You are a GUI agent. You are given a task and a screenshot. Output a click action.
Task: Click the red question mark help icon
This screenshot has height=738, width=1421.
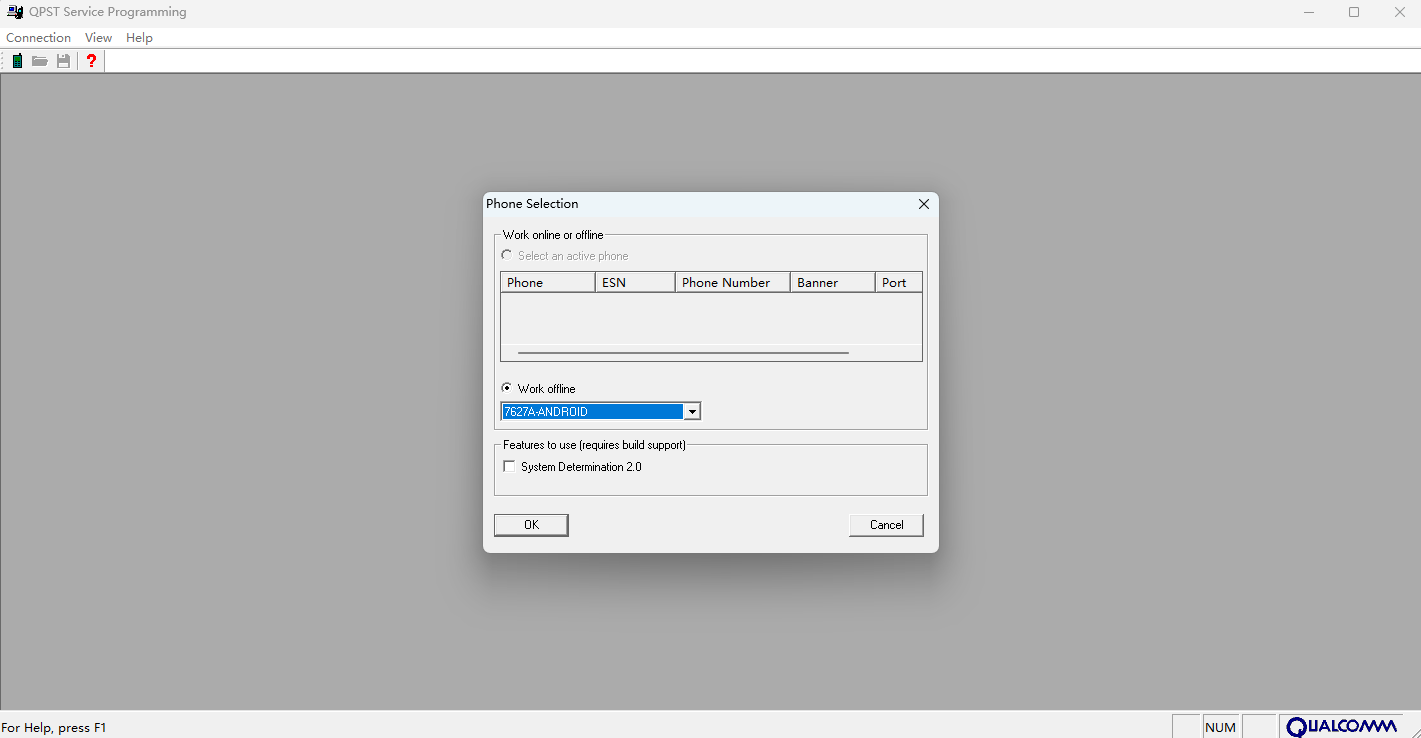pos(91,61)
